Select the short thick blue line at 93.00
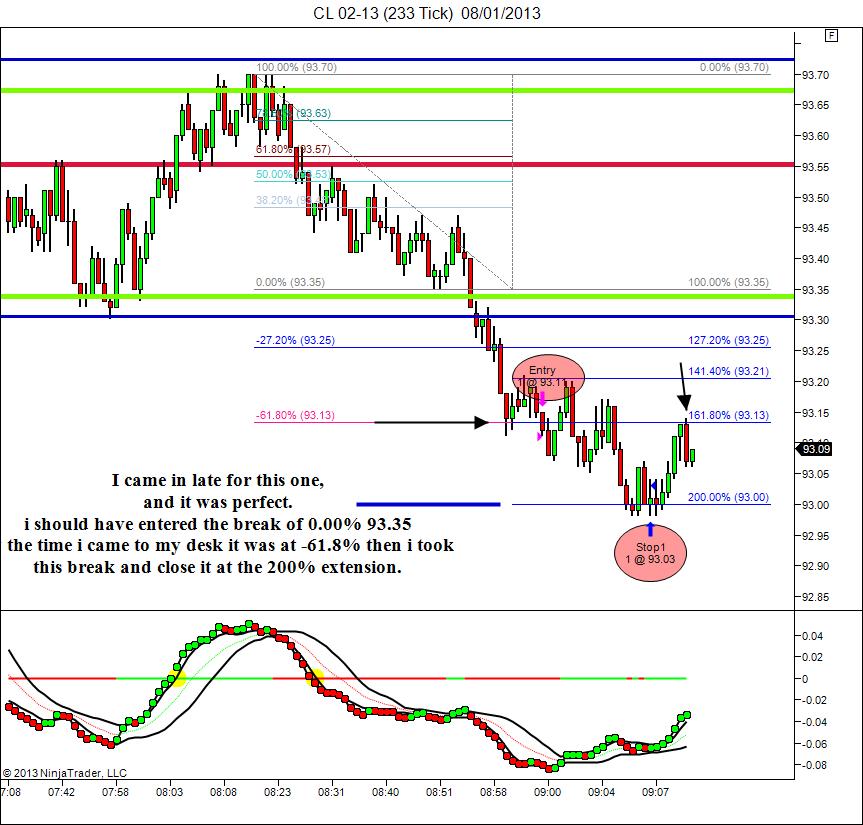This screenshot has height=825, width=863. point(428,504)
